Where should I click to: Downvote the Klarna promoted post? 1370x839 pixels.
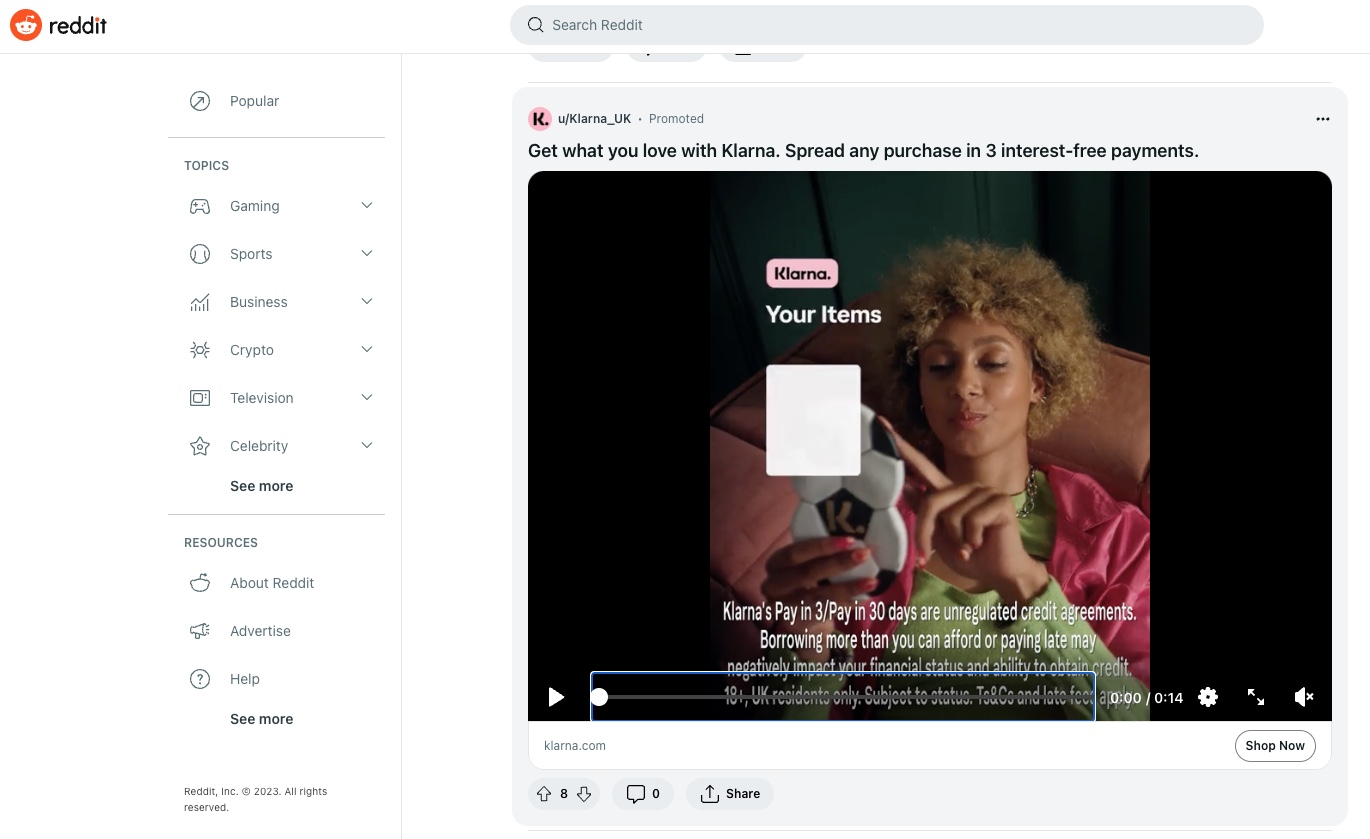[x=585, y=793]
